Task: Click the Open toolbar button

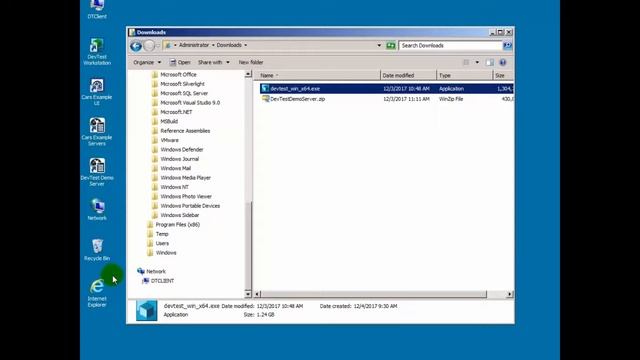Action: point(180,62)
